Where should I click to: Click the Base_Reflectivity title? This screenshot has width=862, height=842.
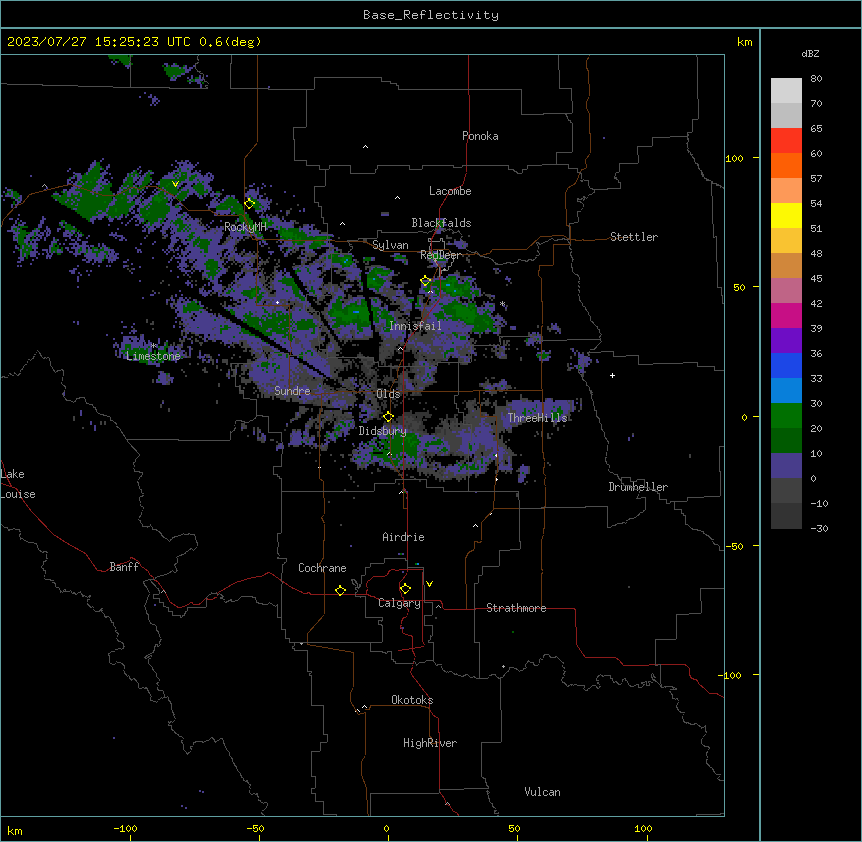[431, 15]
